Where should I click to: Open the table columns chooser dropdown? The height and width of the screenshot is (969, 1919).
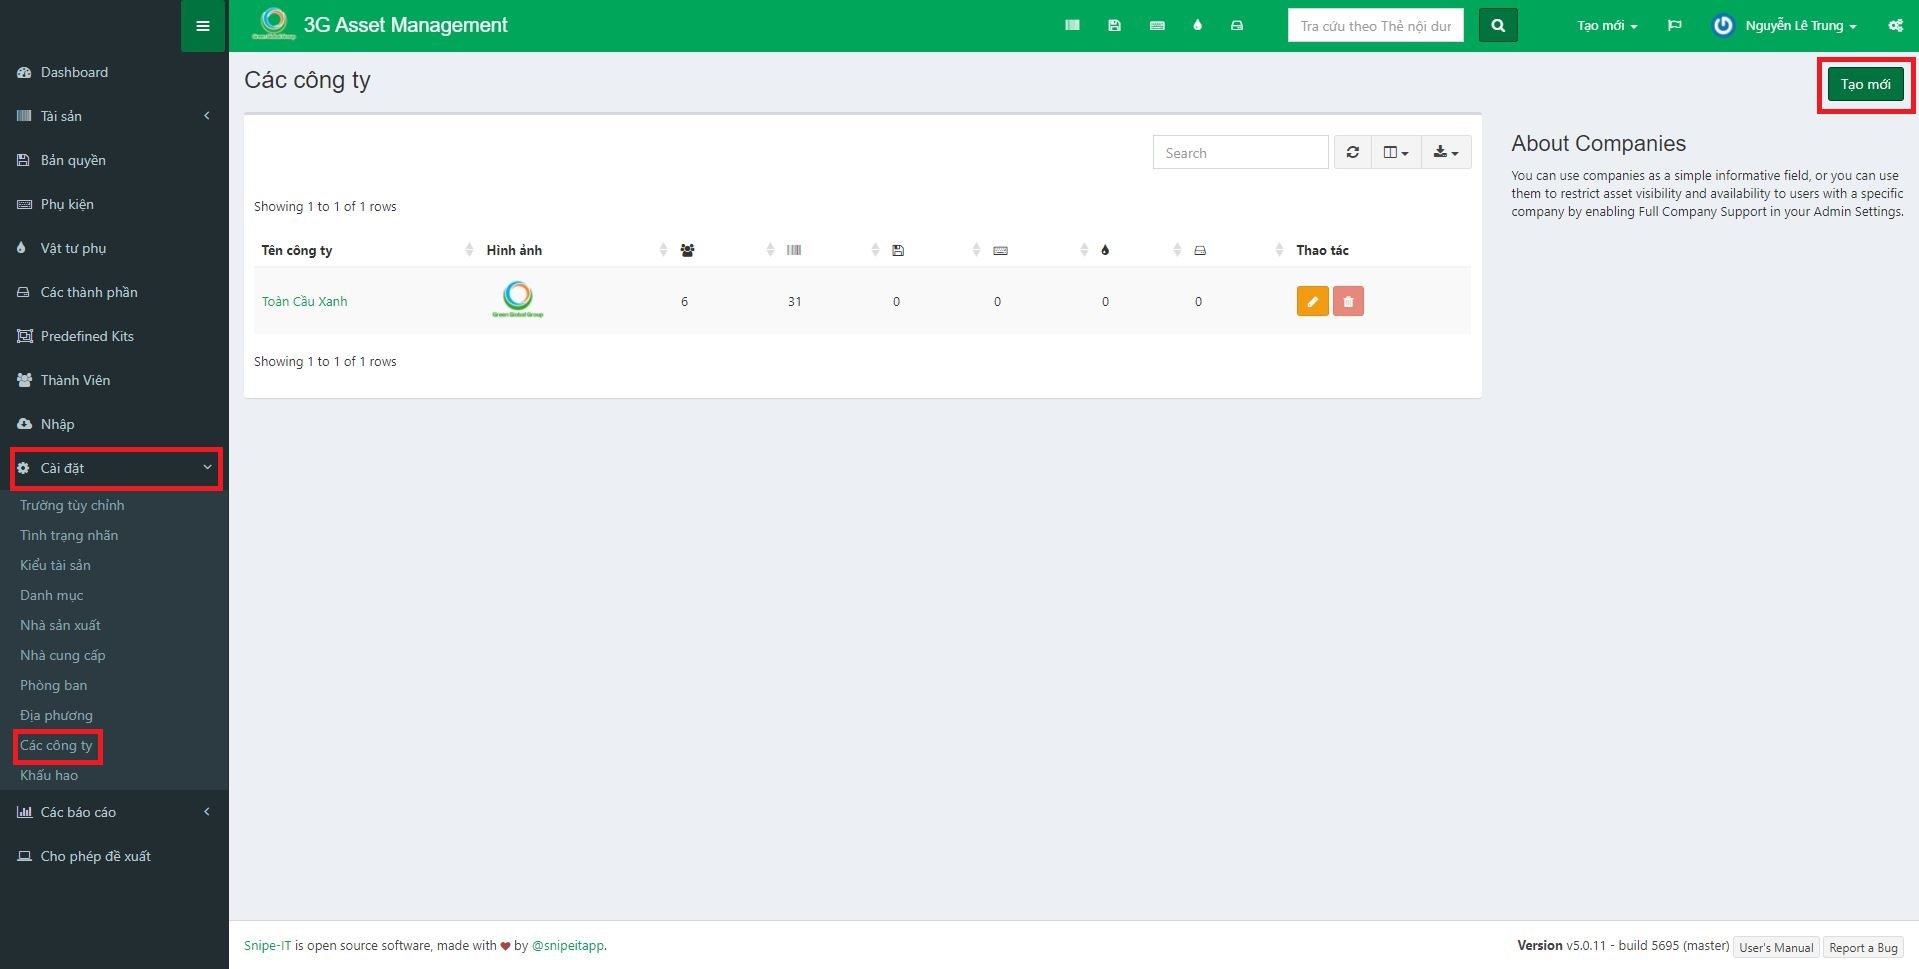click(x=1395, y=153)
